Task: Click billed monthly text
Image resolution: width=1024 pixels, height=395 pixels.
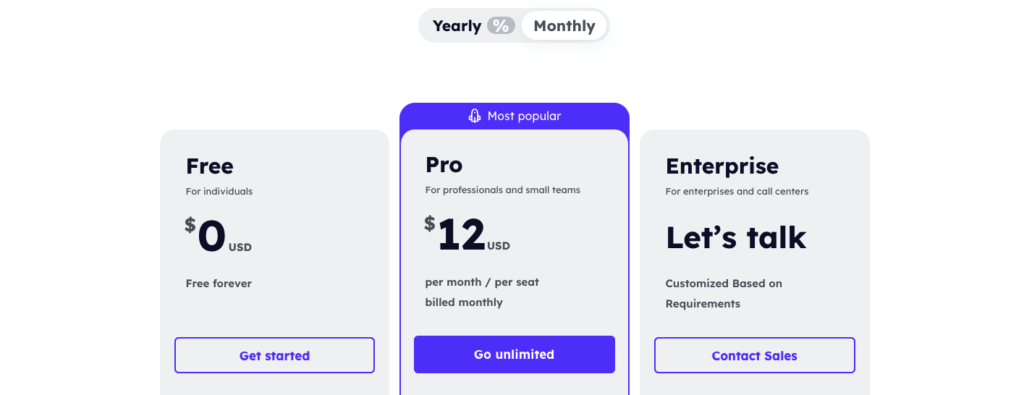Action: 464,302
